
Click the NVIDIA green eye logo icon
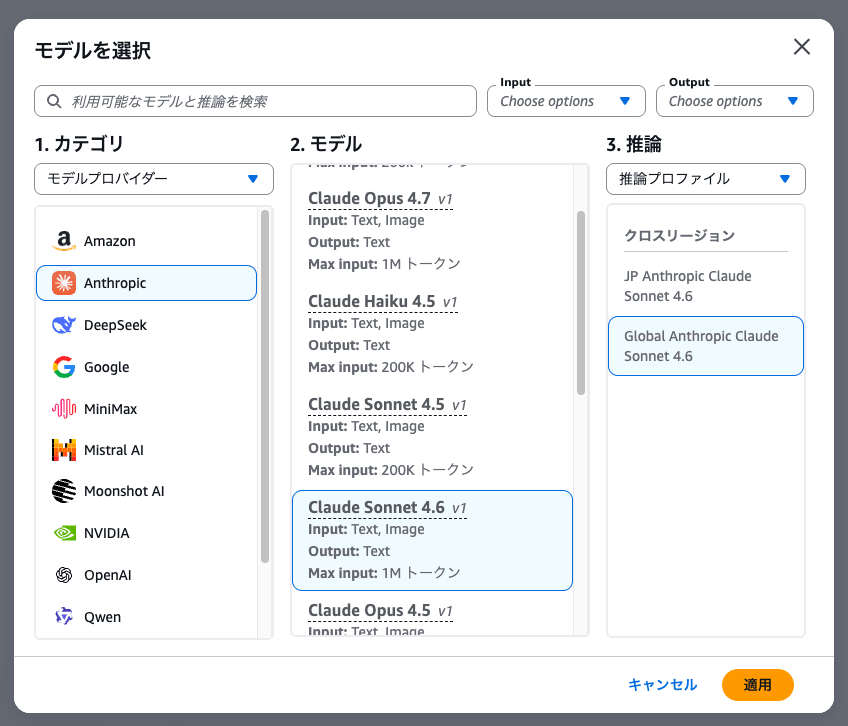64,533
